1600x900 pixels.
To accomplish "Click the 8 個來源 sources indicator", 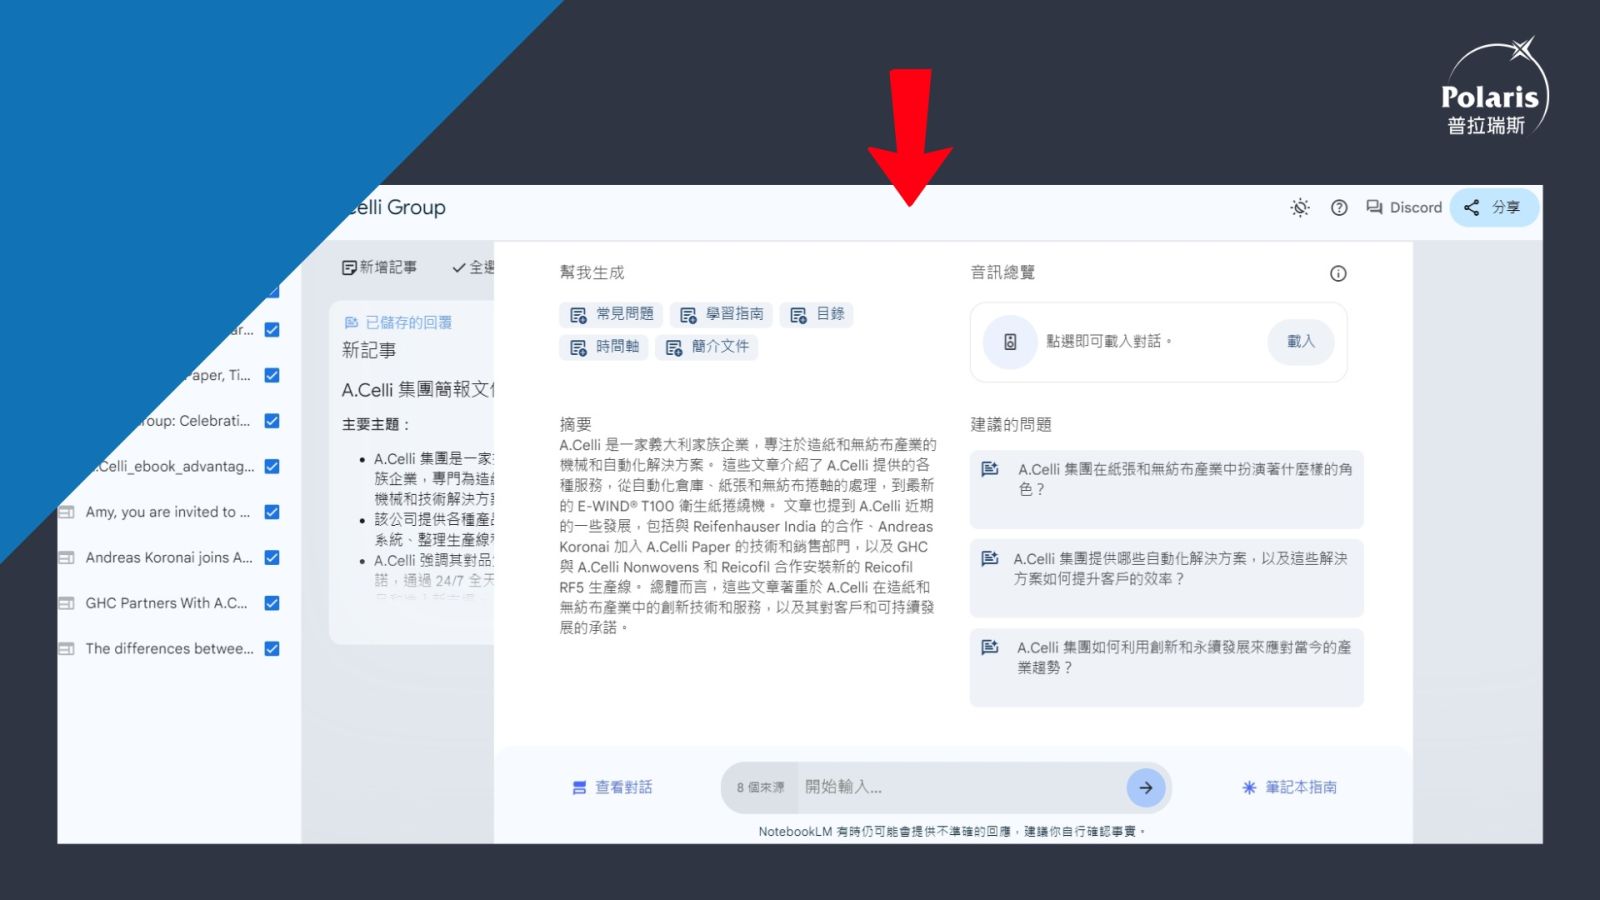I will pyautogui.click(x=761, y=788).
